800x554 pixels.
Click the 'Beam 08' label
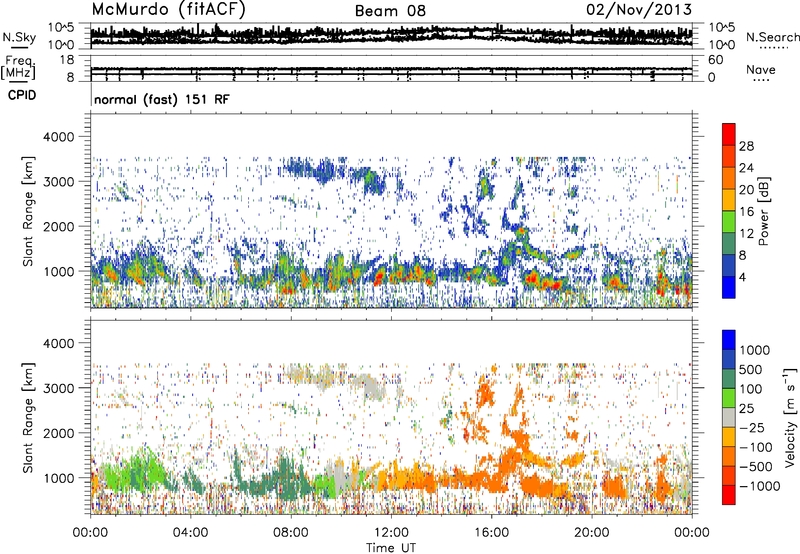[390, 11]
